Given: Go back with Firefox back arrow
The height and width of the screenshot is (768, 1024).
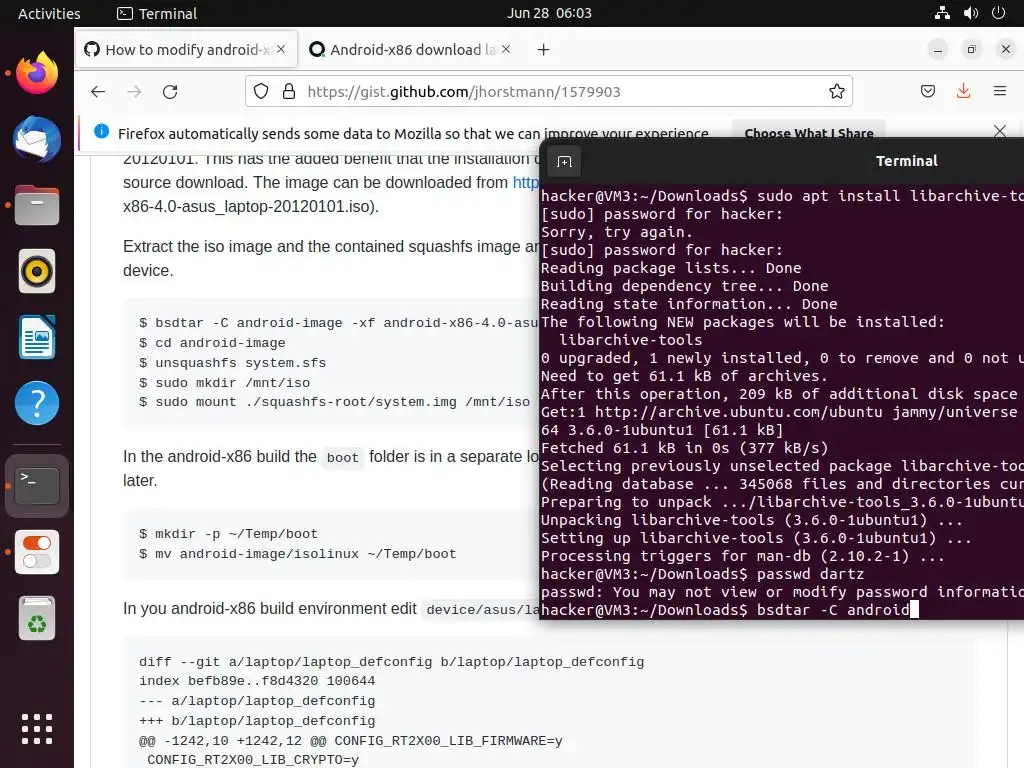Looking at the screenshot, I should tap(98, 91).
